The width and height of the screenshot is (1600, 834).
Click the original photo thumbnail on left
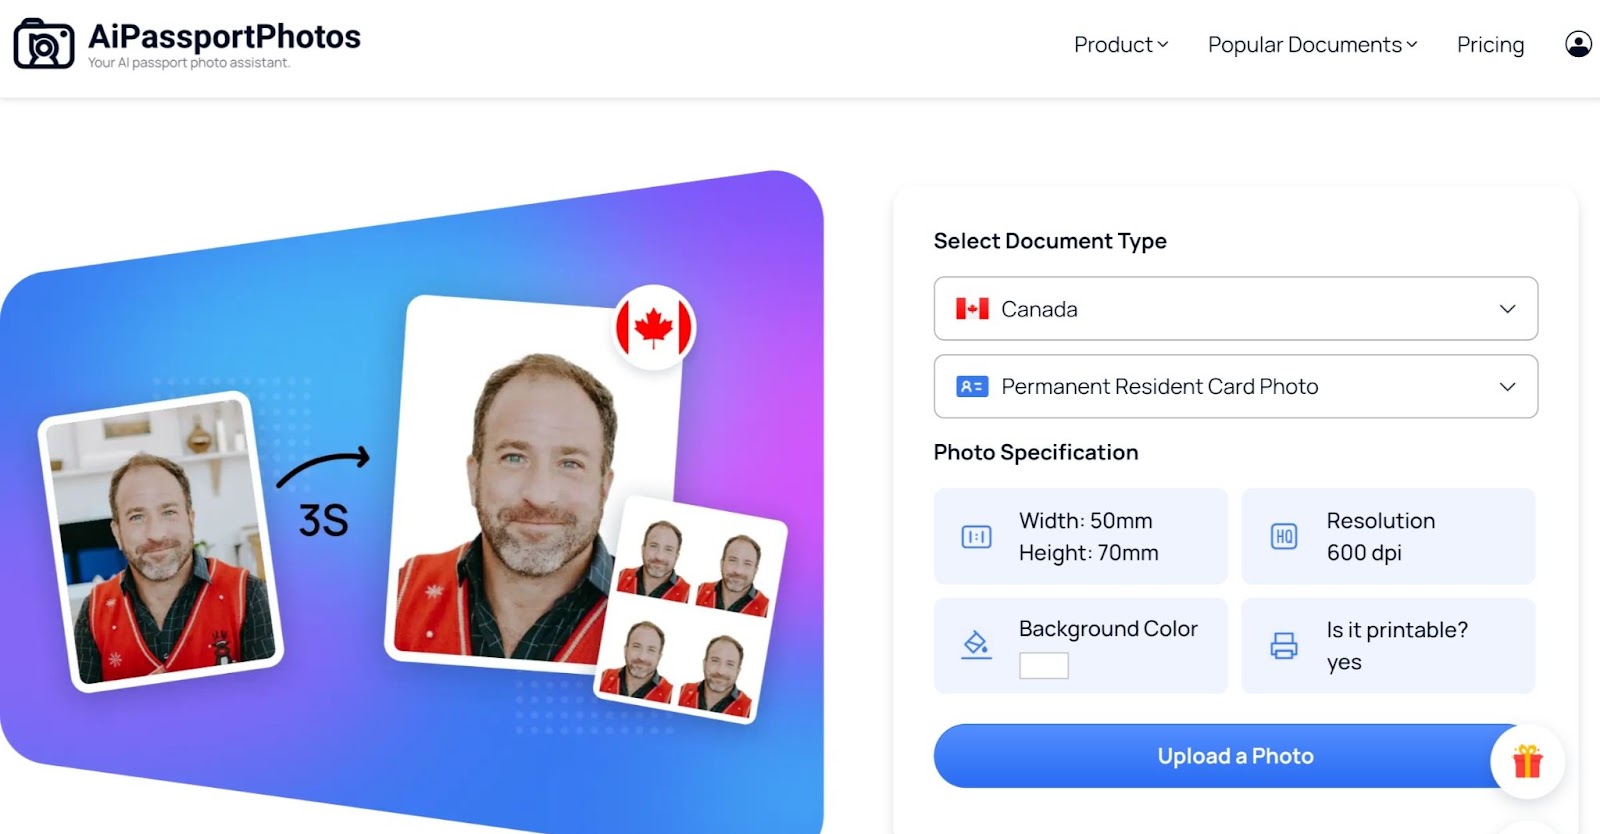tap(161, 541)
